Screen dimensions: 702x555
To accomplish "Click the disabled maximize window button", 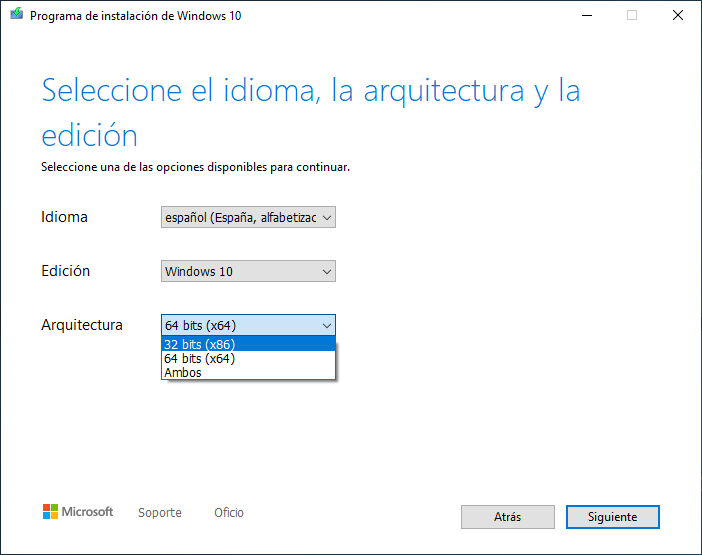I will (631, 15).
